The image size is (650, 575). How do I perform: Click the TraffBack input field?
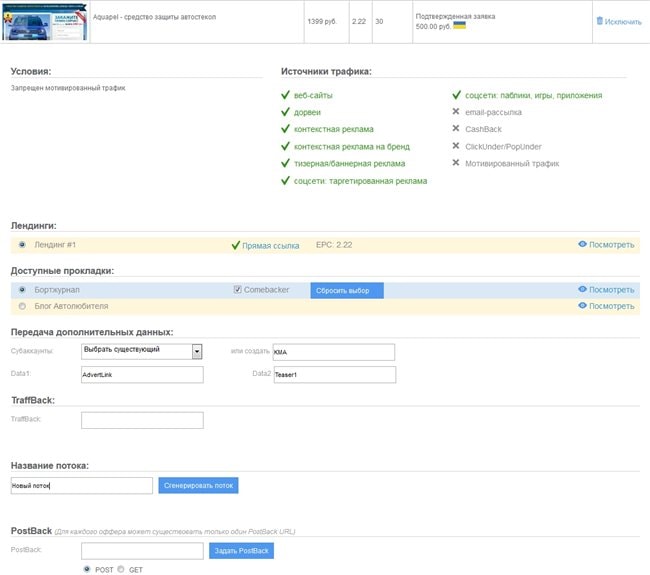tap(142, 420)
